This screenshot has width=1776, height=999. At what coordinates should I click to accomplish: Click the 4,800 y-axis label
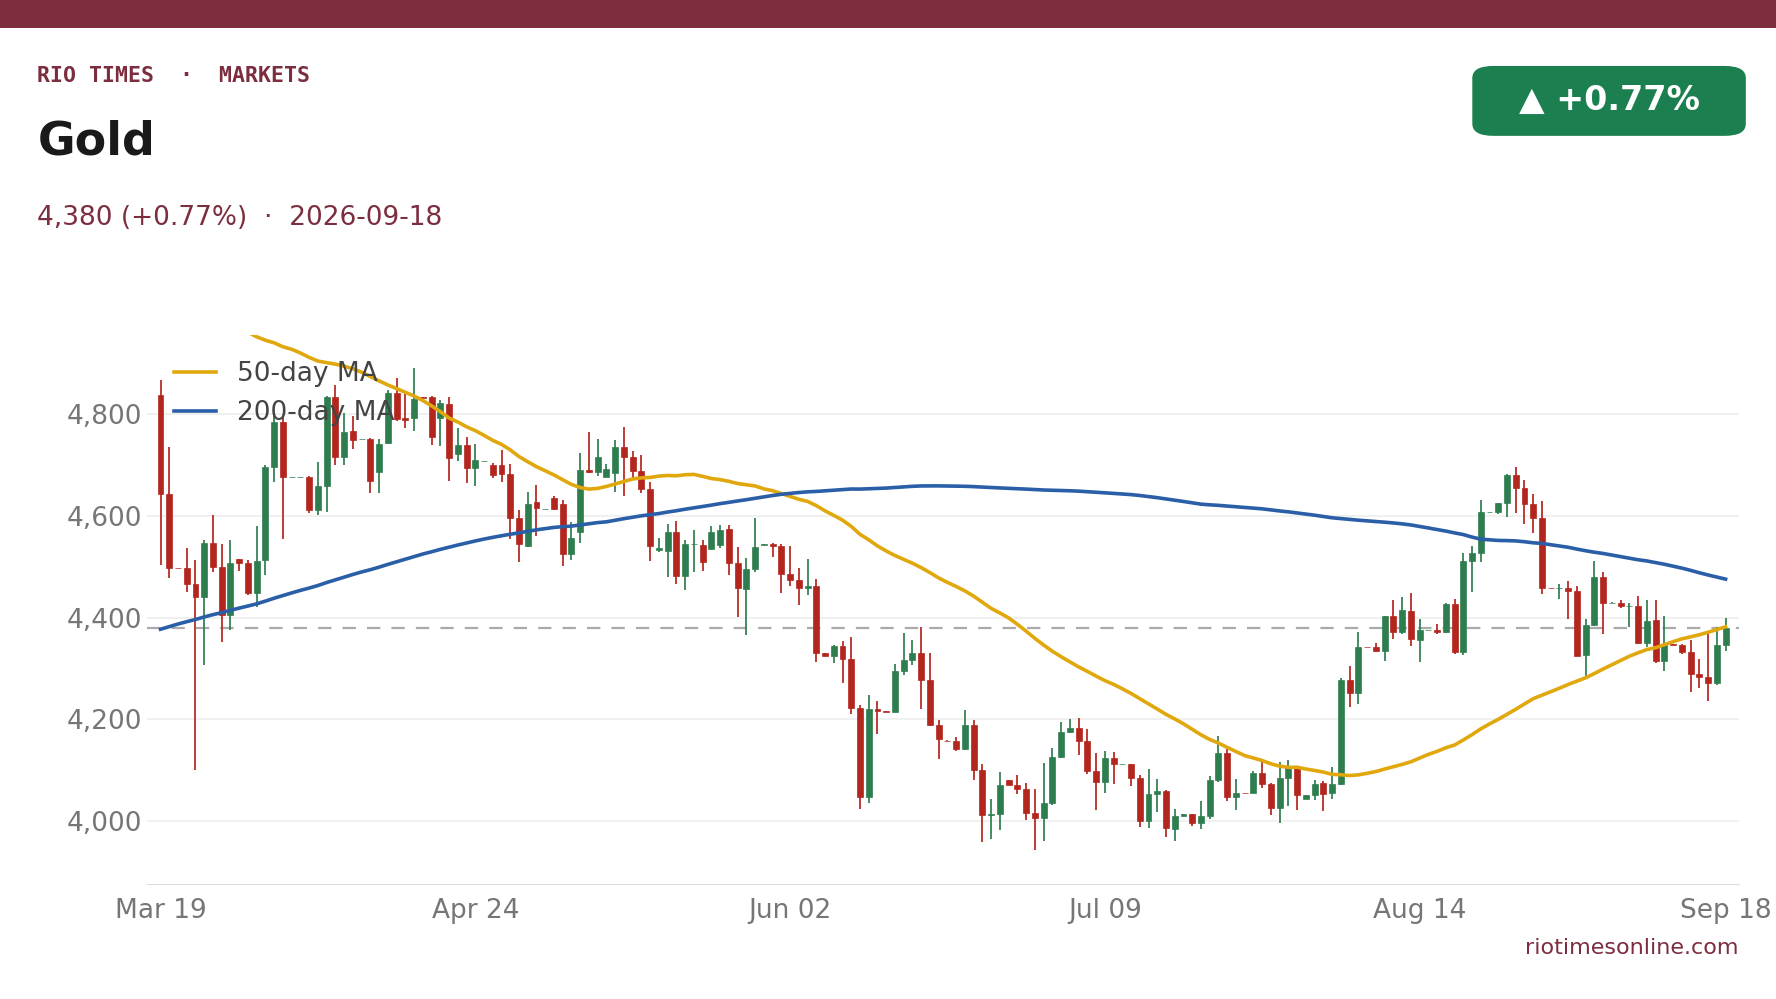104,415
